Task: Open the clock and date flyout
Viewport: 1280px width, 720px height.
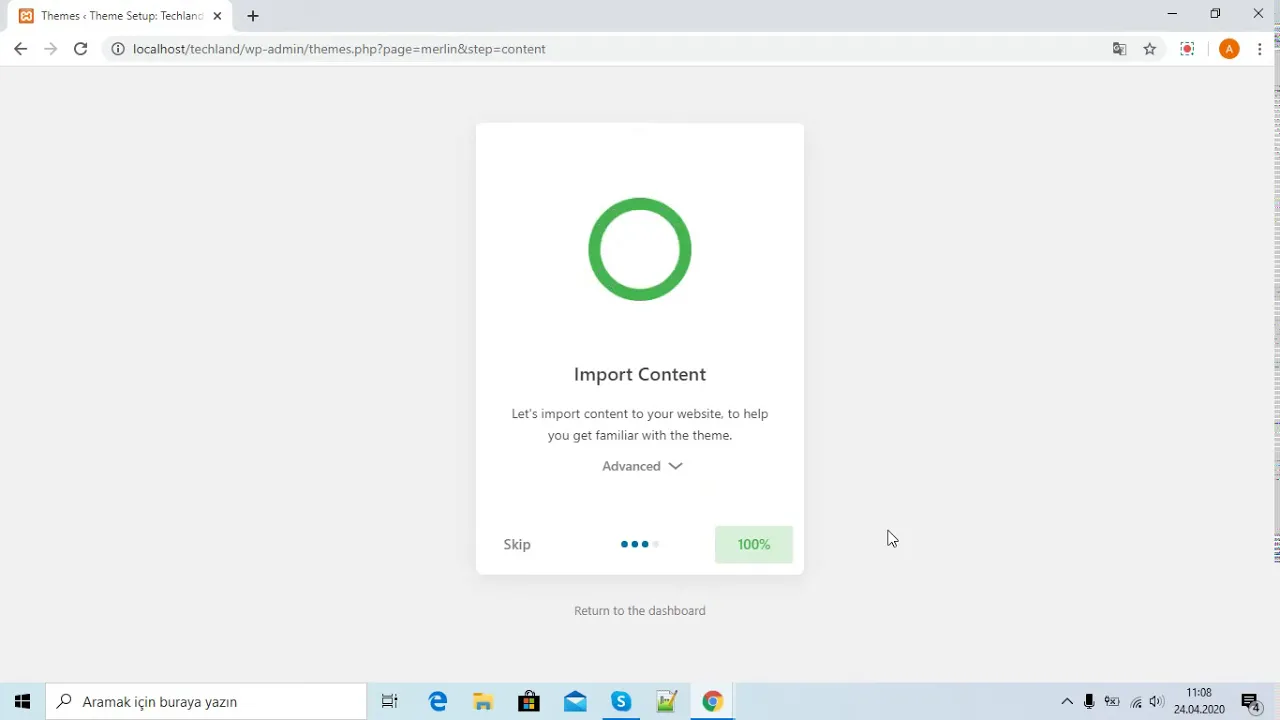Action: point(1199,701)
